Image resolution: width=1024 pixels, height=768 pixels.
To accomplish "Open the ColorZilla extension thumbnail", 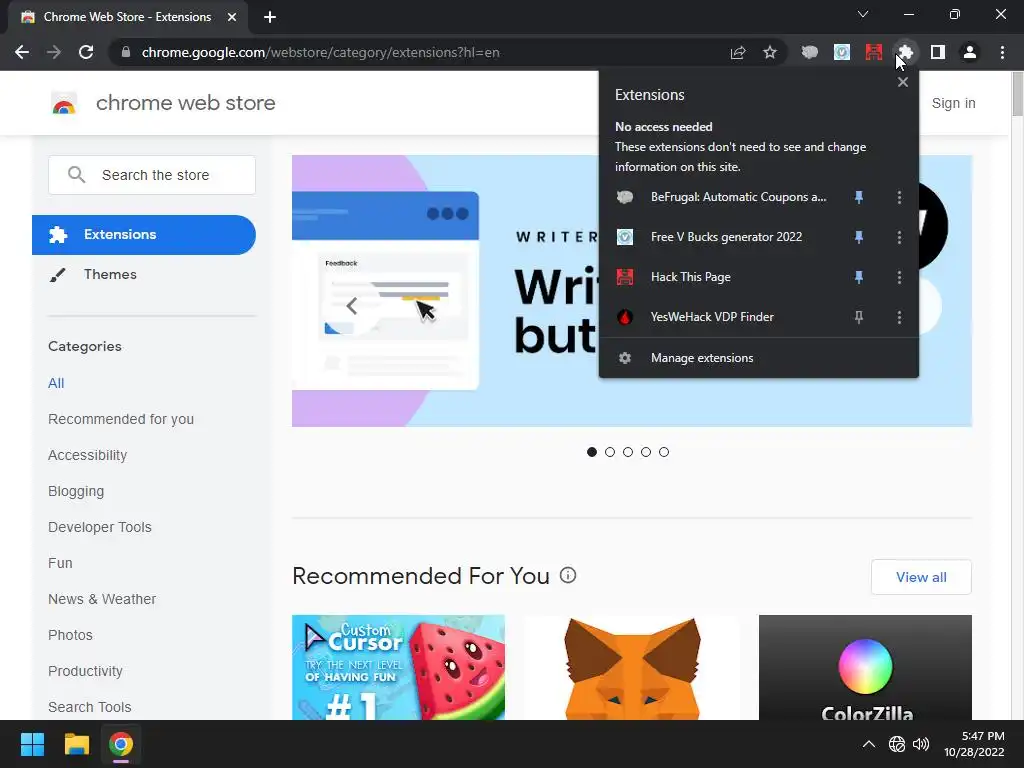I will pyautogui.click(x=865, y=667).
